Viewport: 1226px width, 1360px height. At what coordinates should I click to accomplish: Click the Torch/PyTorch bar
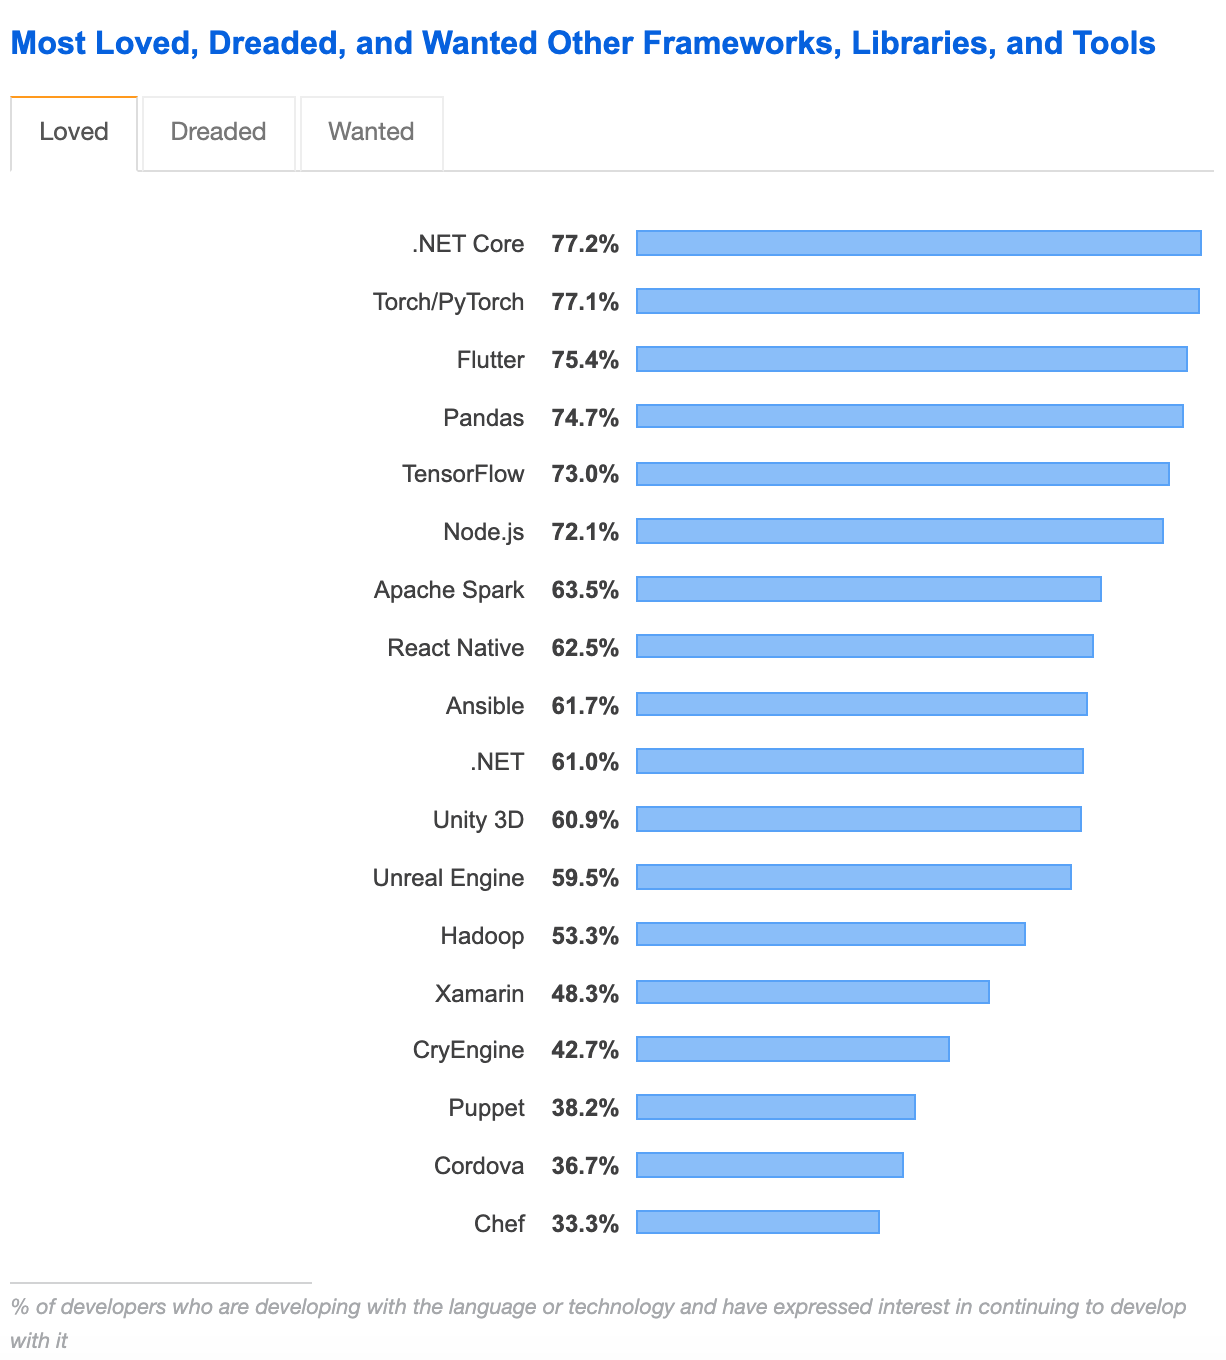point(917,301)
